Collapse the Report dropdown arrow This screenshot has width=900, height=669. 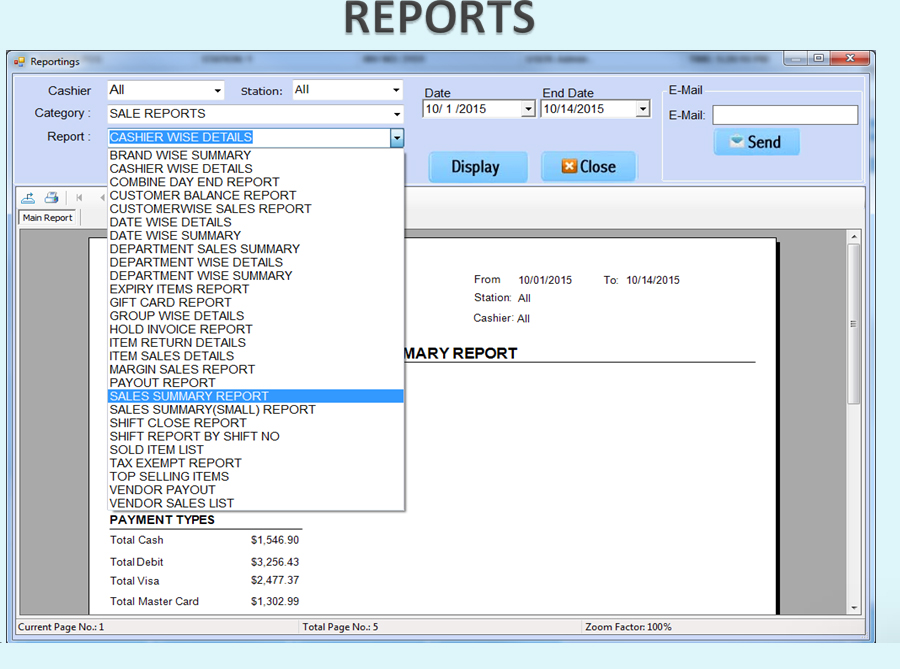point(396,138)
